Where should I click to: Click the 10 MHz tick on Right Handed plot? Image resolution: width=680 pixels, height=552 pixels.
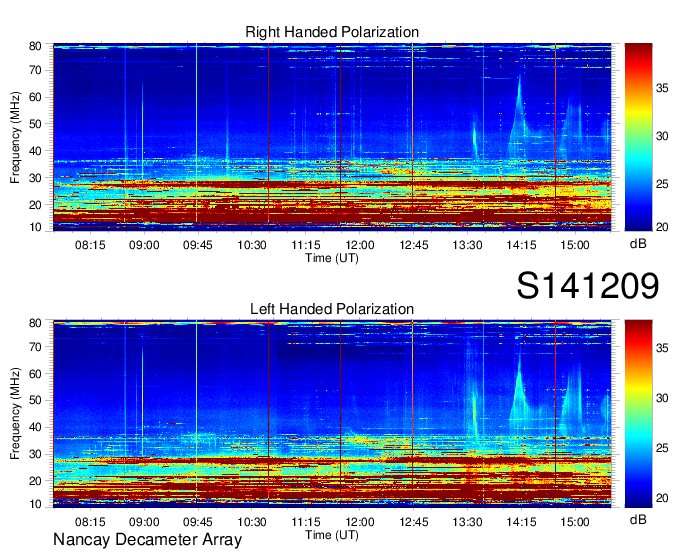(x=35, y=227)
